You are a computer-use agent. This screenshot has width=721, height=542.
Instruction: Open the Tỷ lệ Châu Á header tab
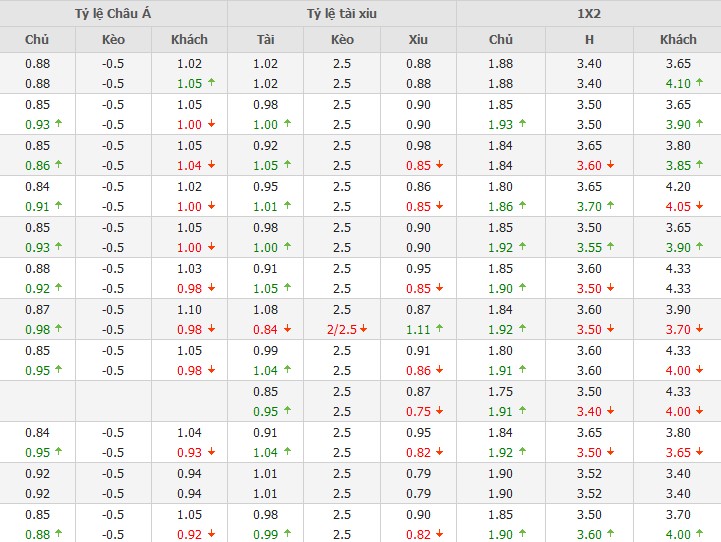(x=114, y=13)
